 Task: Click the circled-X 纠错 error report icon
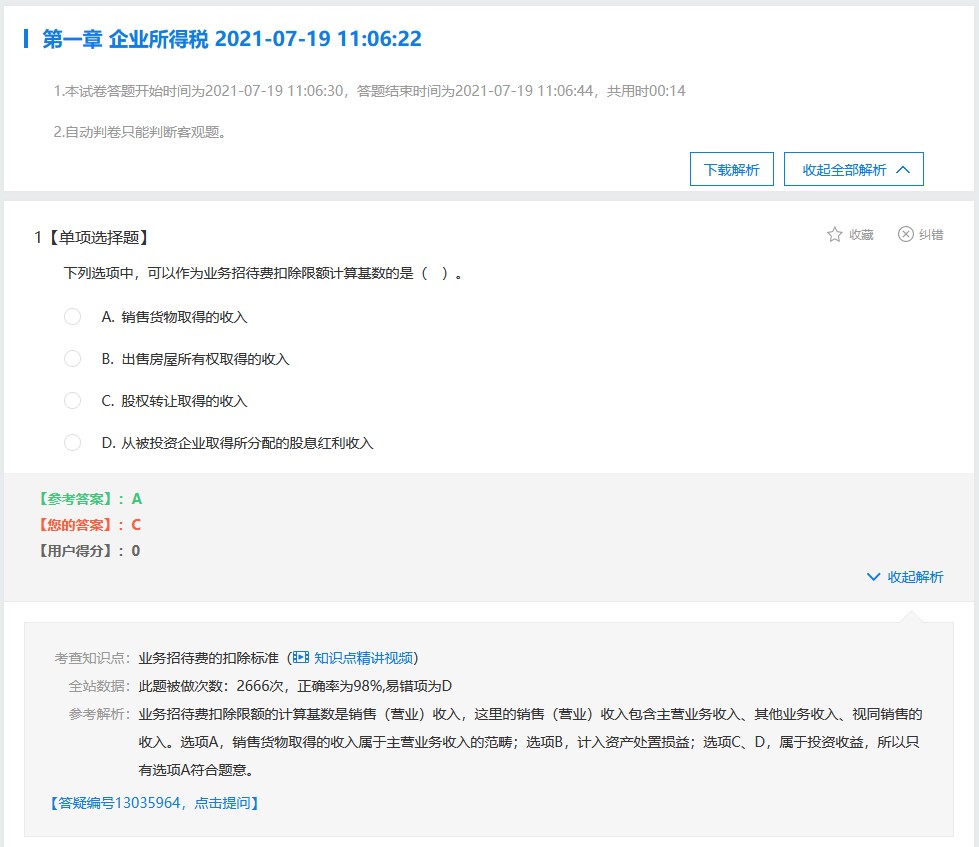point(906,234)
